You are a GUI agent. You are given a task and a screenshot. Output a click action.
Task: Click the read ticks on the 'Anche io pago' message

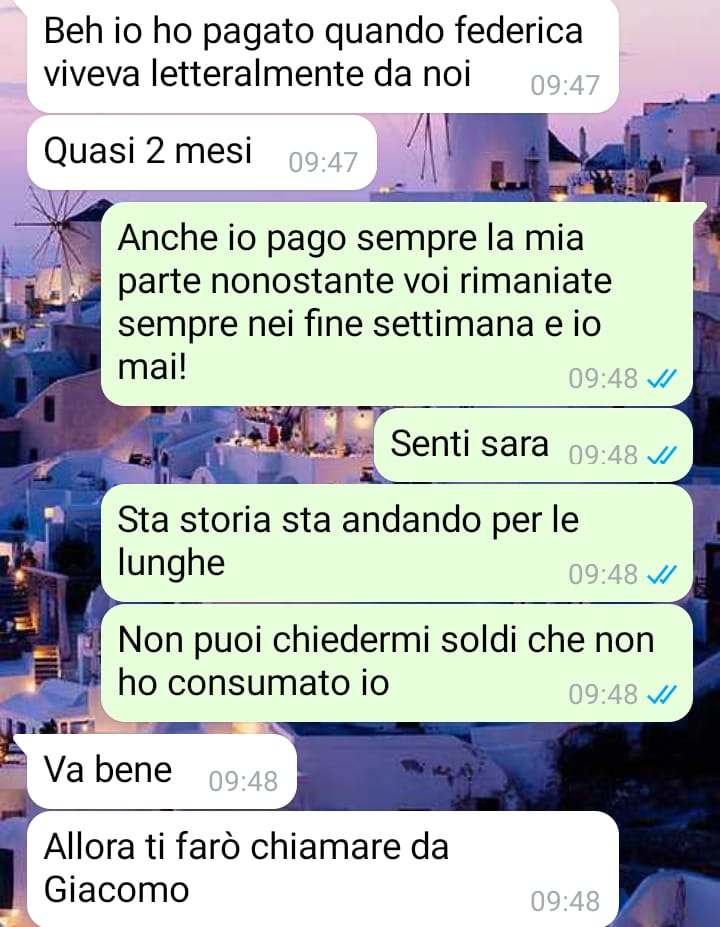click(x=661, y=378)
